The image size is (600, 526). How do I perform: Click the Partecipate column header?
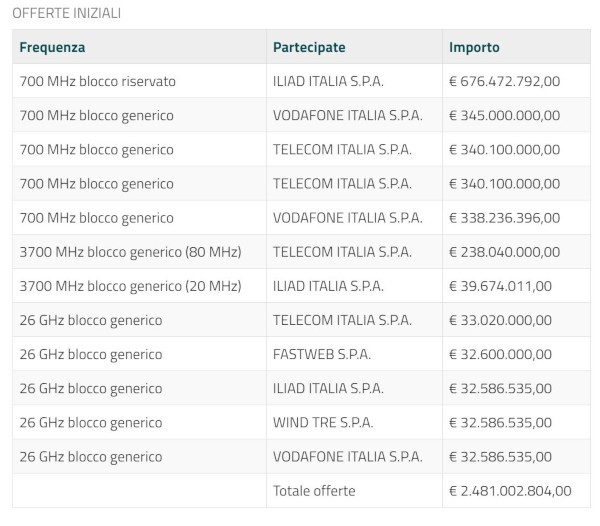pyautogui.click(x=309, y=47)
